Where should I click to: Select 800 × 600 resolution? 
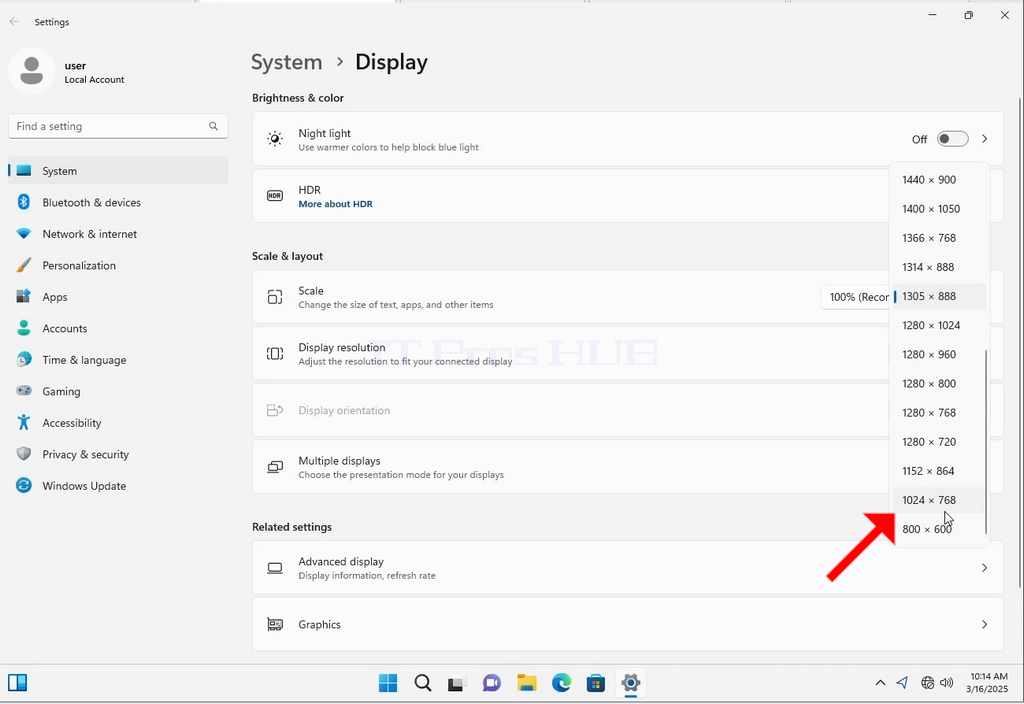939,529
